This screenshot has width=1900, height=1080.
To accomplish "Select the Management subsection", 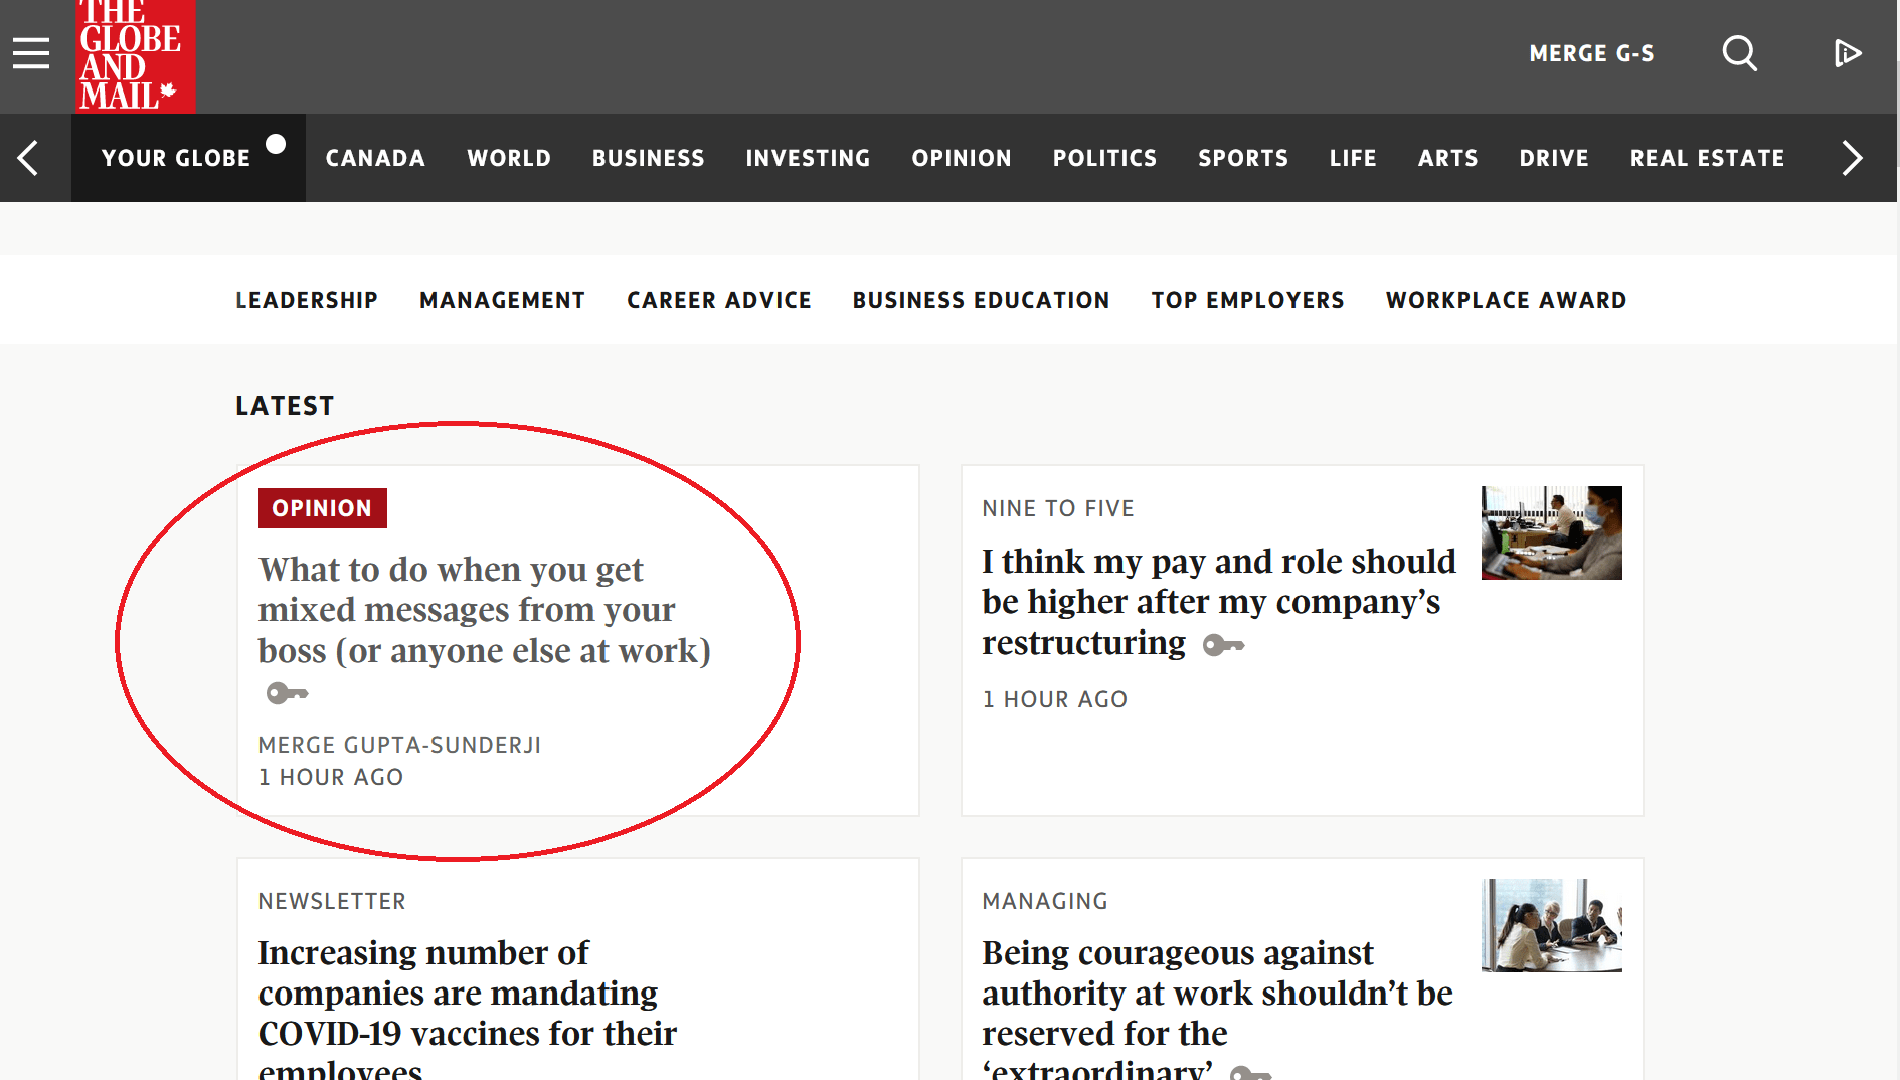I will click(x=502, y=300).
